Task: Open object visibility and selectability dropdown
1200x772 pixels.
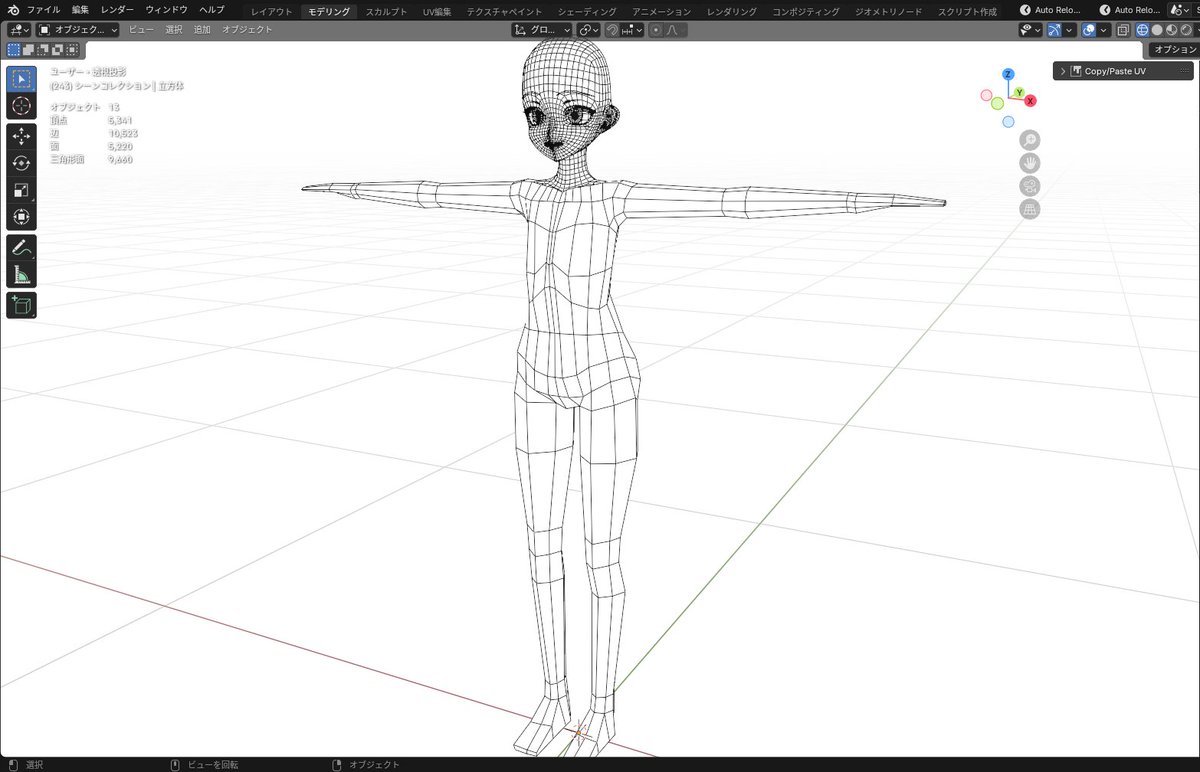Action: click(1031, 30)
